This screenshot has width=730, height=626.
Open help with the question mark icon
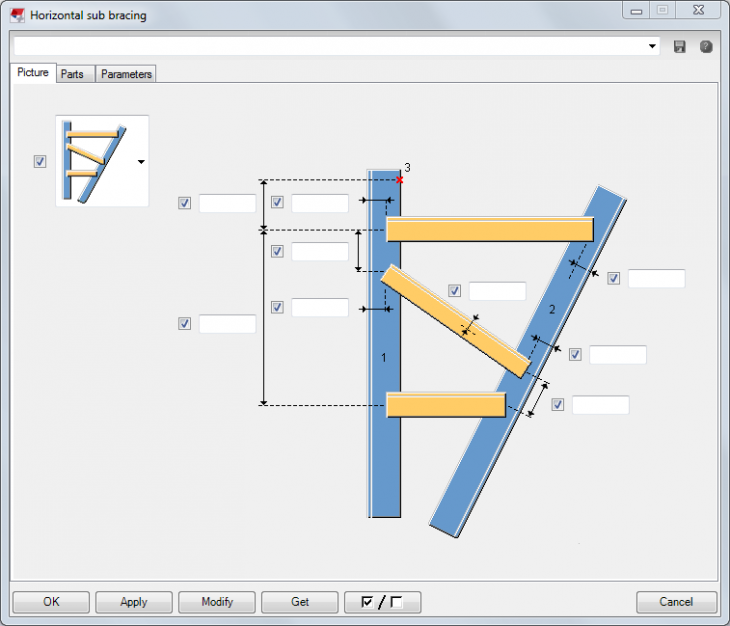coord(706,47)
